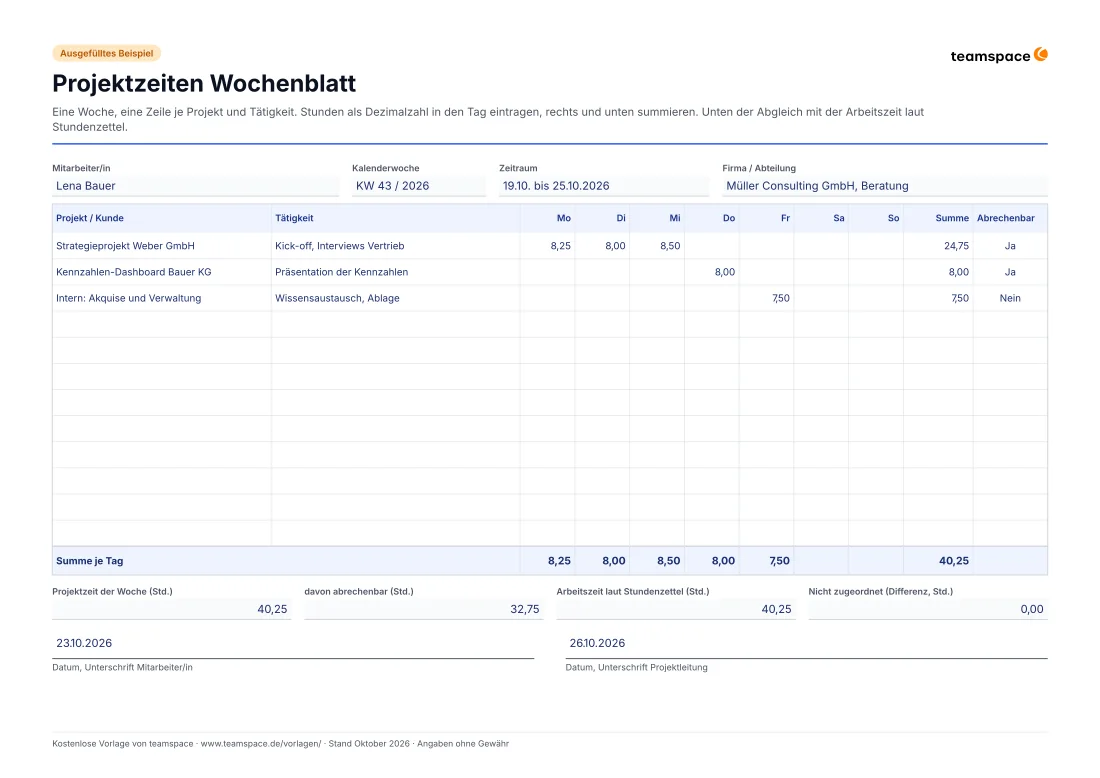Click 'Ja' in Kennzahlen-Dashboard row
The height and width of the screenshot is (778, 1100).
[x=1010, y=271]
